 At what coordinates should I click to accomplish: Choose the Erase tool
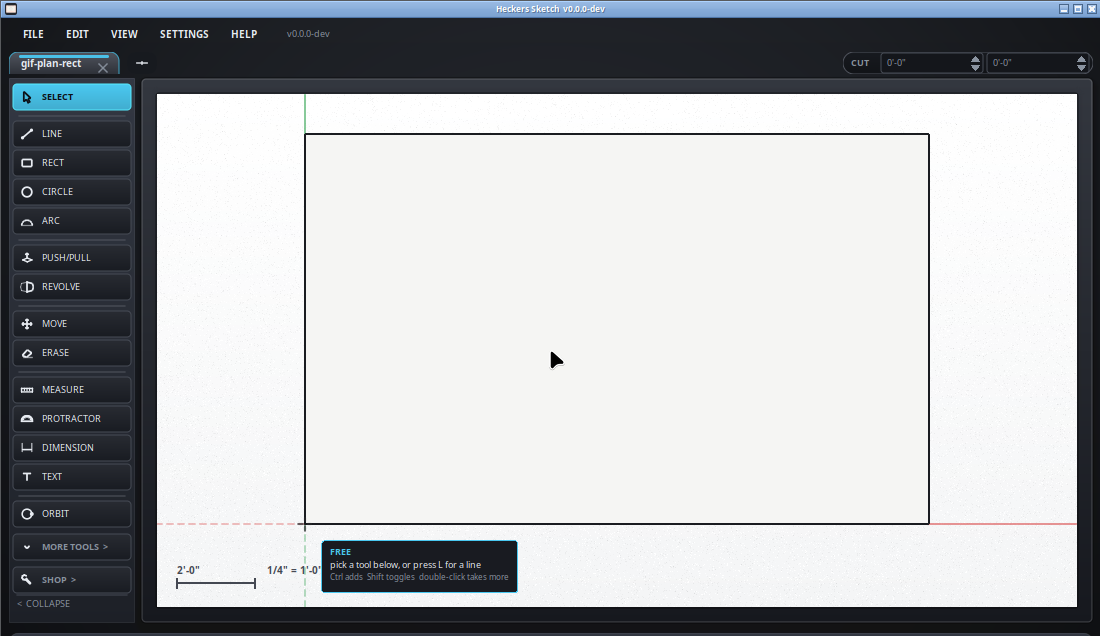(72, 353)
